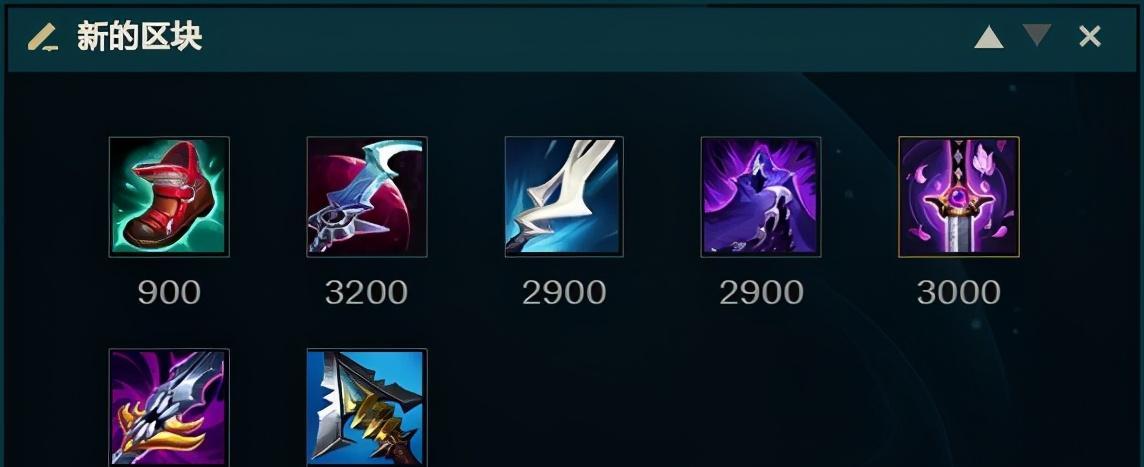This screenshot has height=467, width=1144.
Task: Select the red boot item icon
Action: coord(169,196)
